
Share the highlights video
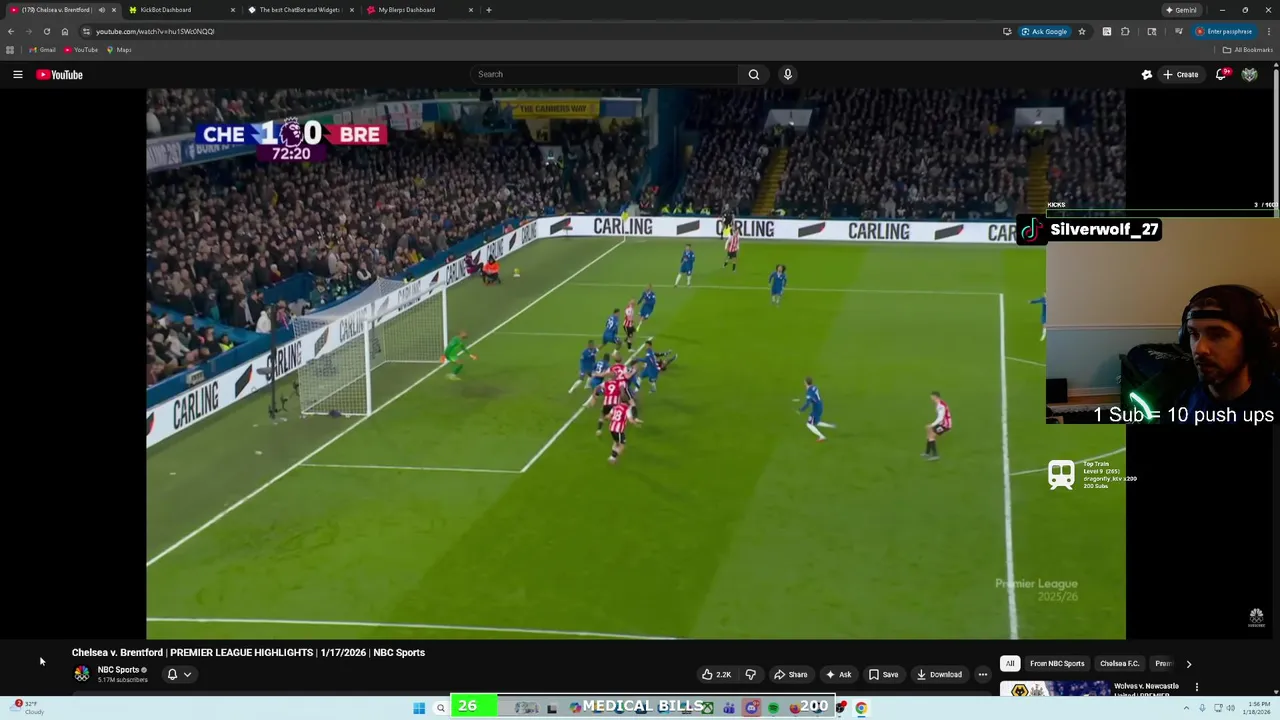click(x=791, y=674)
